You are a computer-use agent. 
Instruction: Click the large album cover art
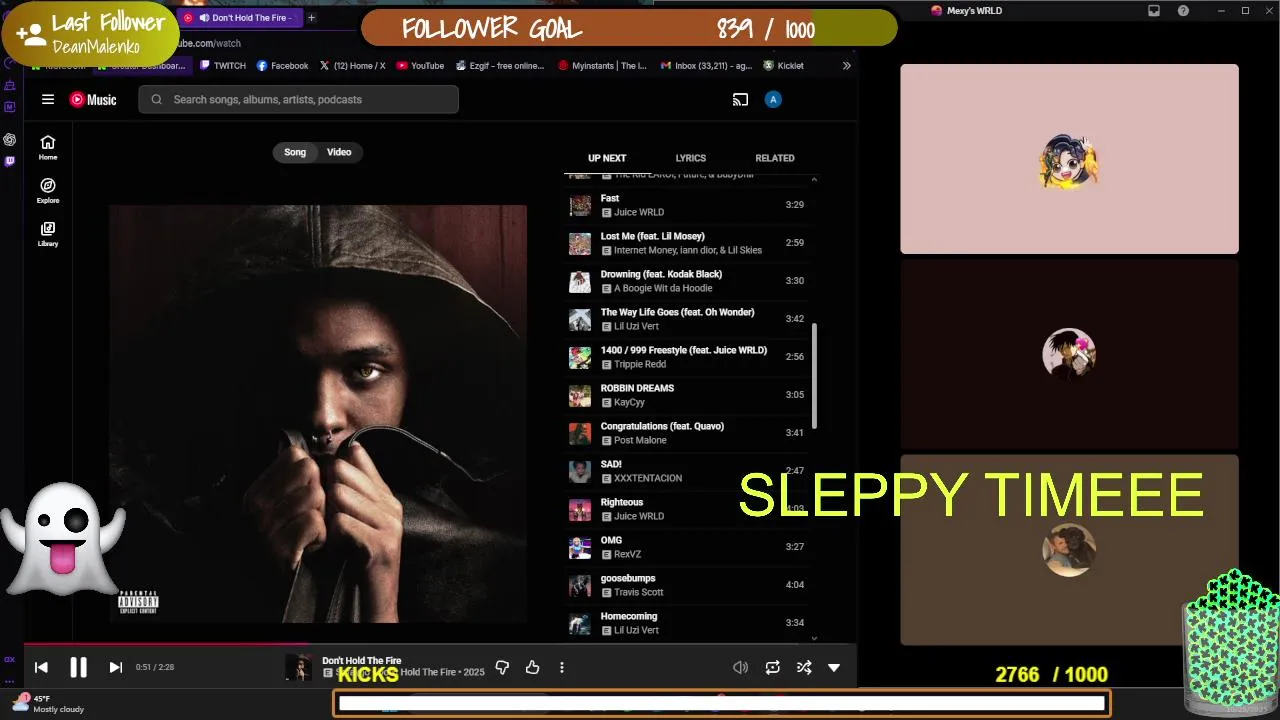tap(318, 414)
